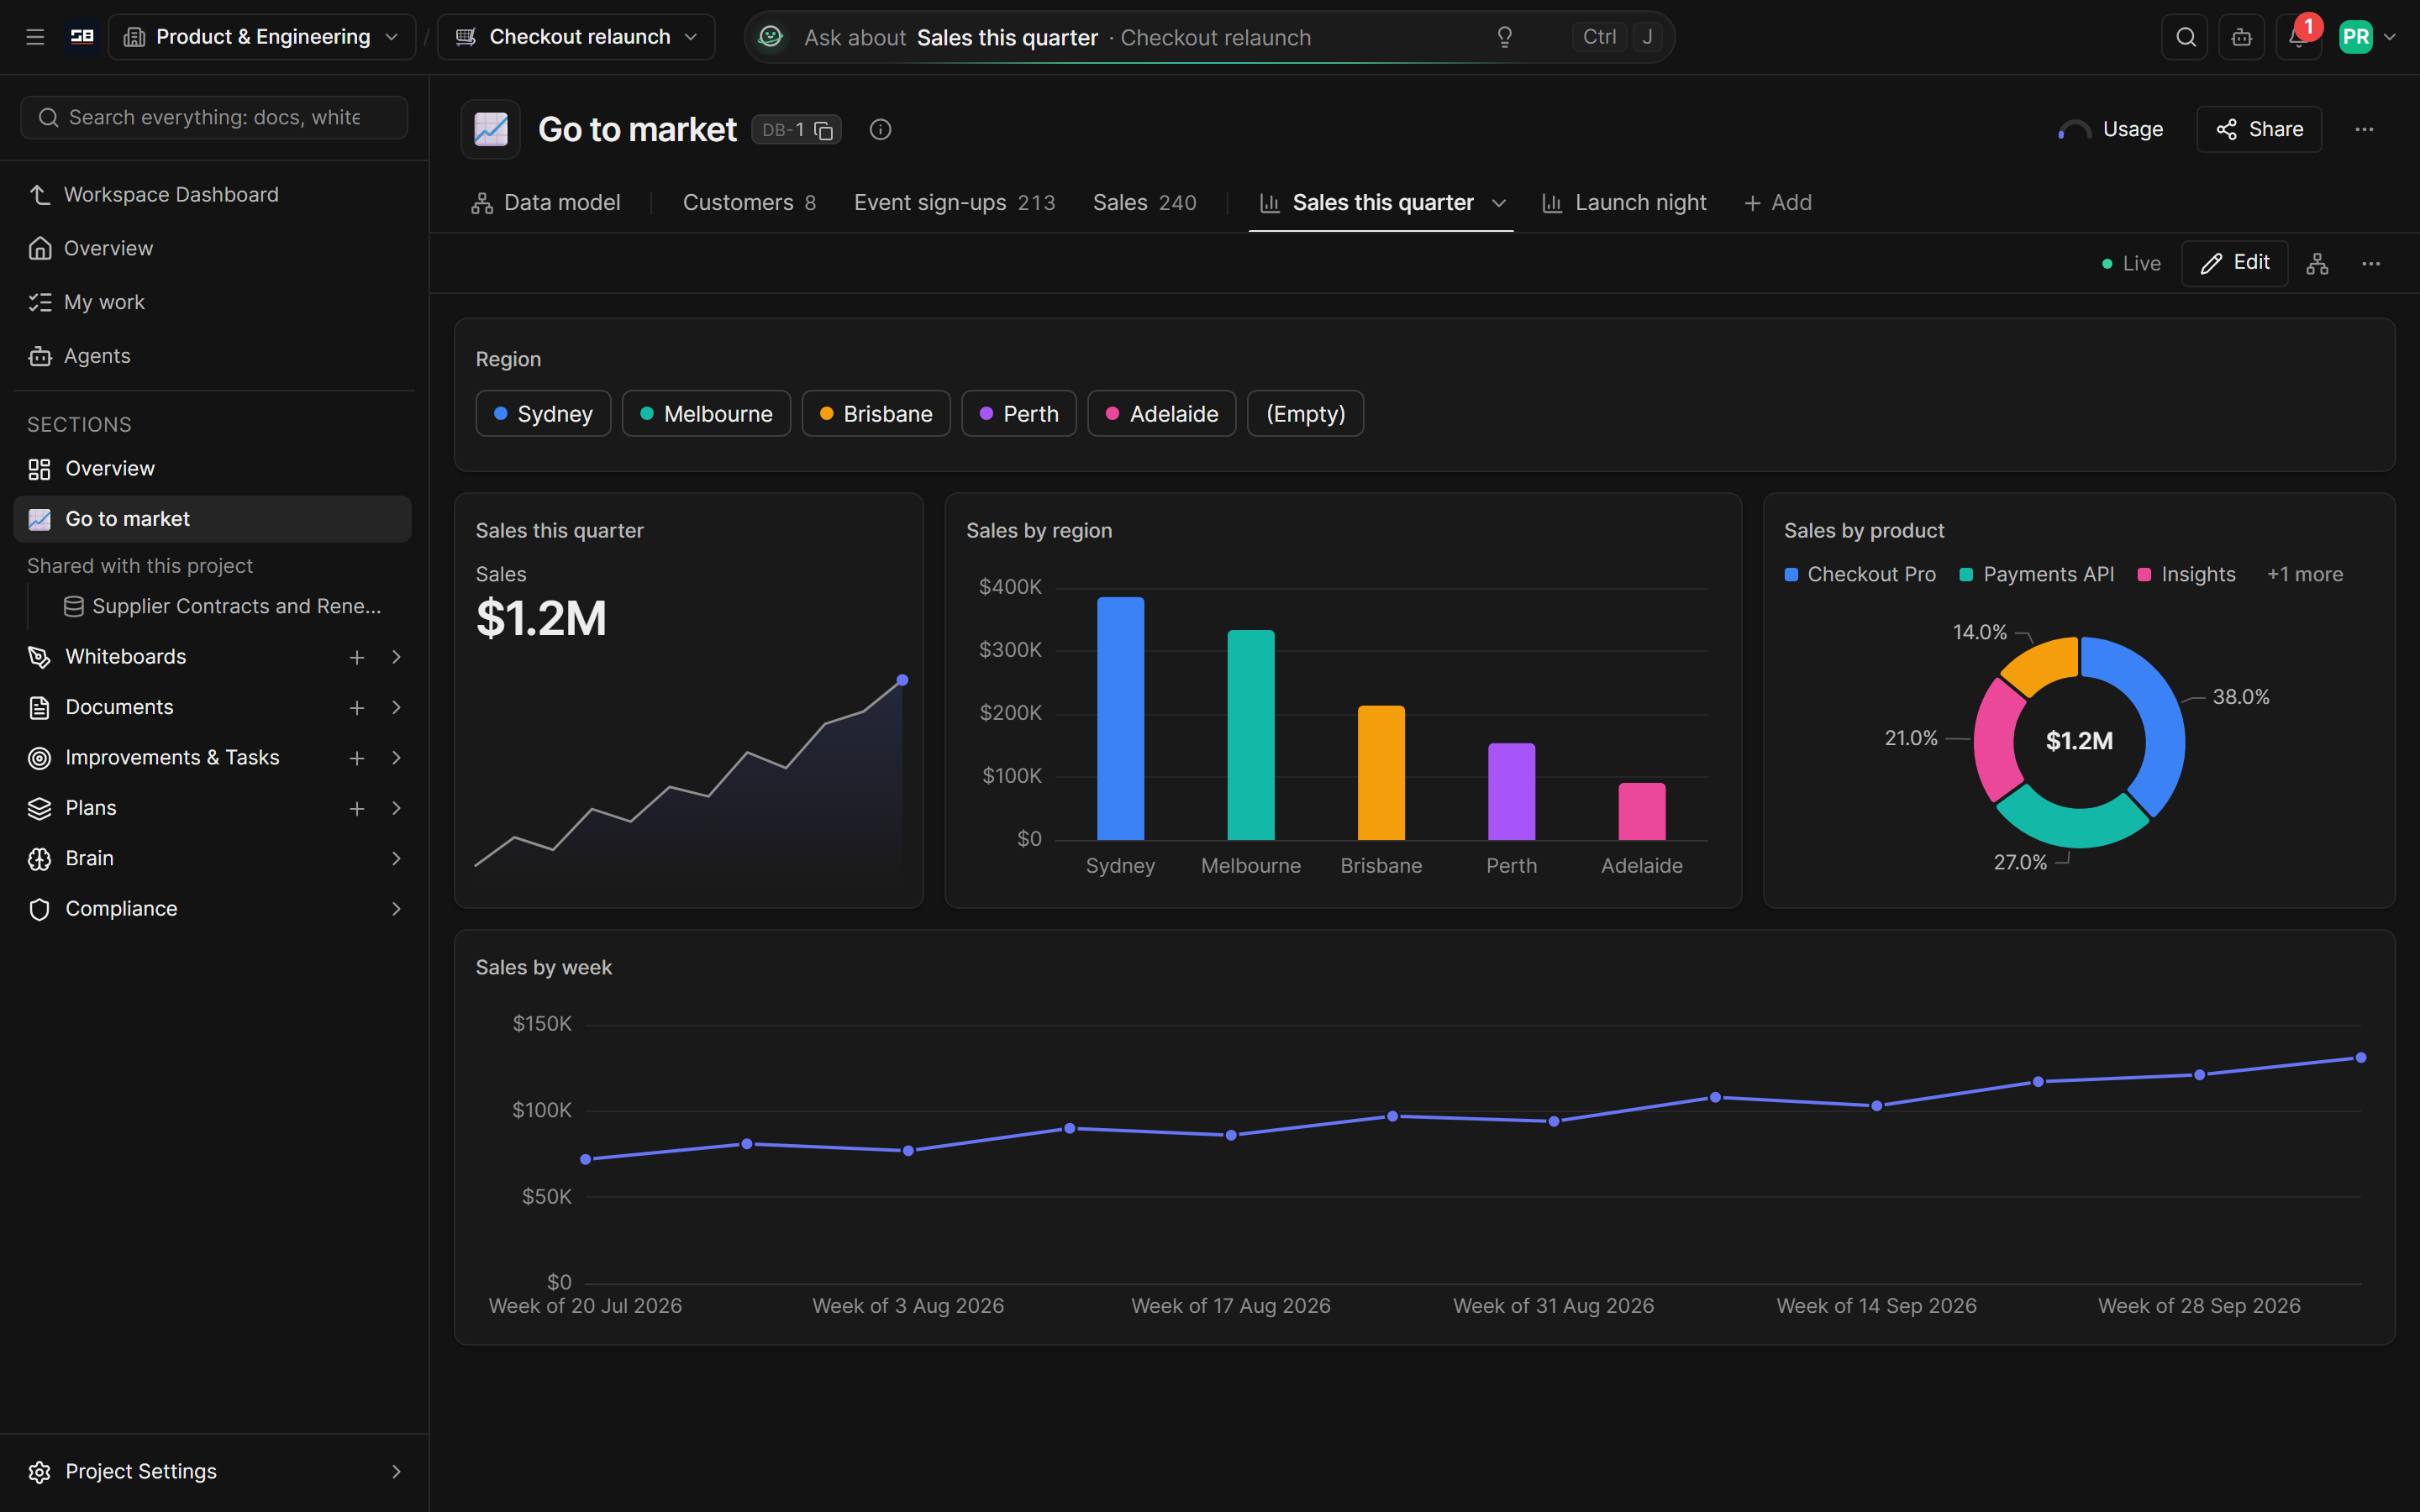The height and width of the screenshot is (1512, 2420).
Task: Switch to the Data model tab
Action: point(546,203)
